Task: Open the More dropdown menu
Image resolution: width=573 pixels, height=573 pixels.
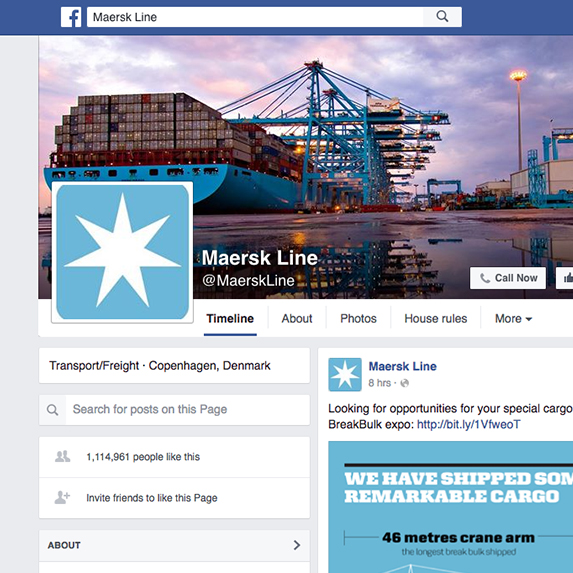Action: (513, 319)
